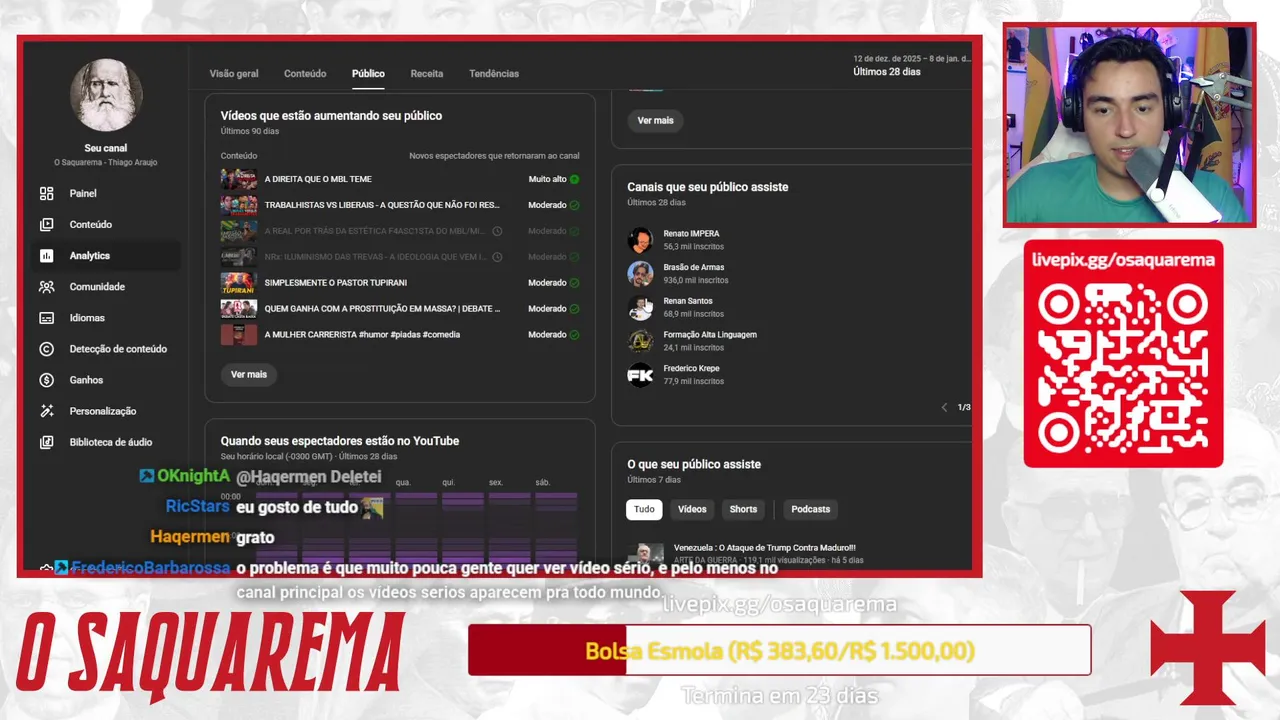Open the Tendências tab
1280x720 pixels.
(x=494, y=73)
